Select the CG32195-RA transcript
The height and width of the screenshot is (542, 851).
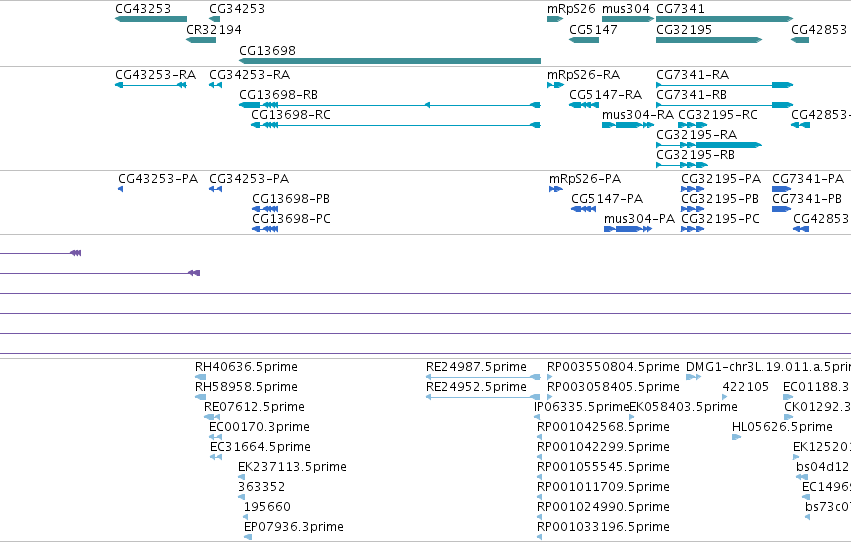point(709,145)
